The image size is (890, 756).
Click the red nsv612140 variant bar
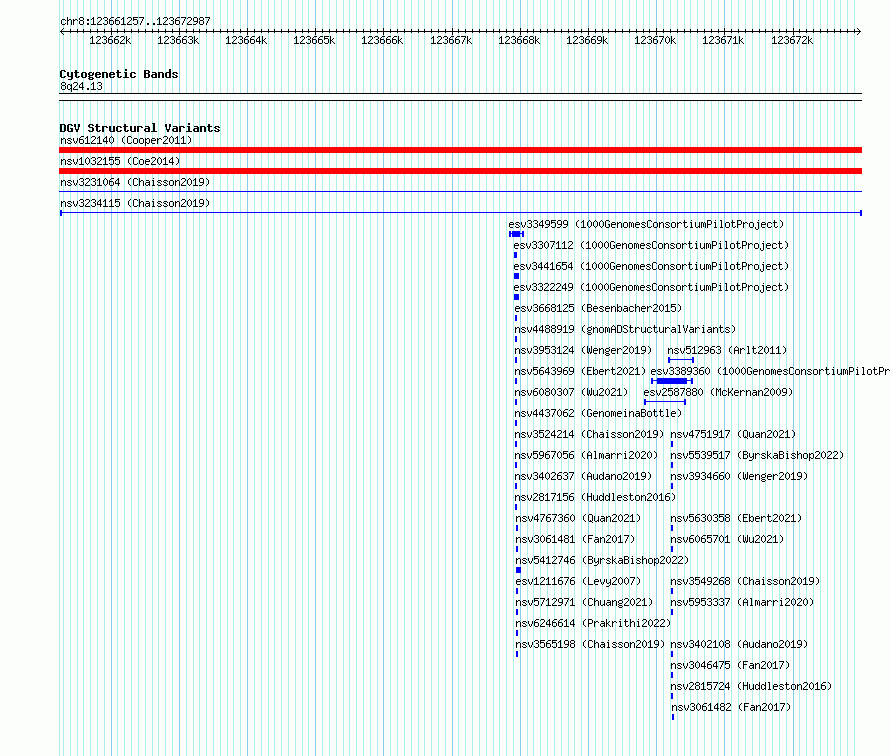(460, 150)
